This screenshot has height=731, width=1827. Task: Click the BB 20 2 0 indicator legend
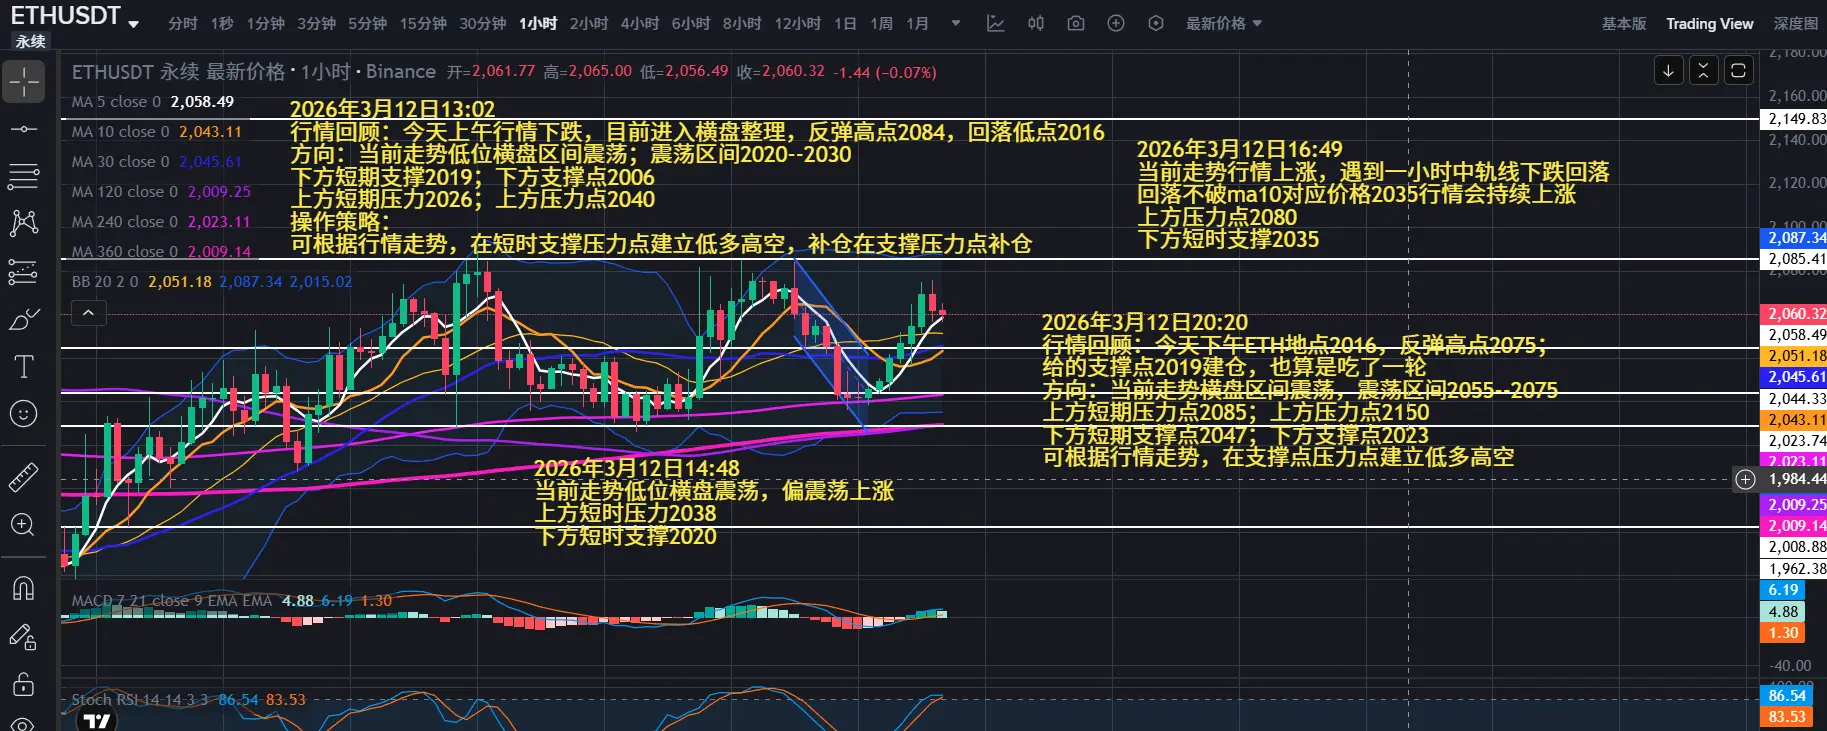(212, 282)
